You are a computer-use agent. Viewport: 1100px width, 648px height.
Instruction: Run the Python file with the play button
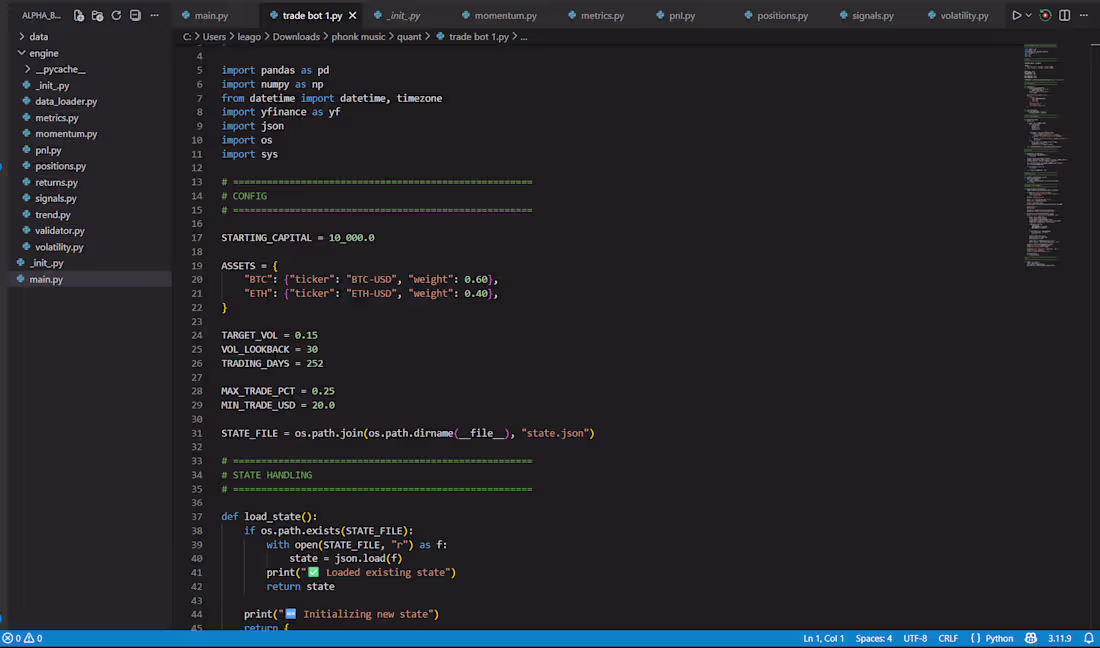[x=1014, y=15]
